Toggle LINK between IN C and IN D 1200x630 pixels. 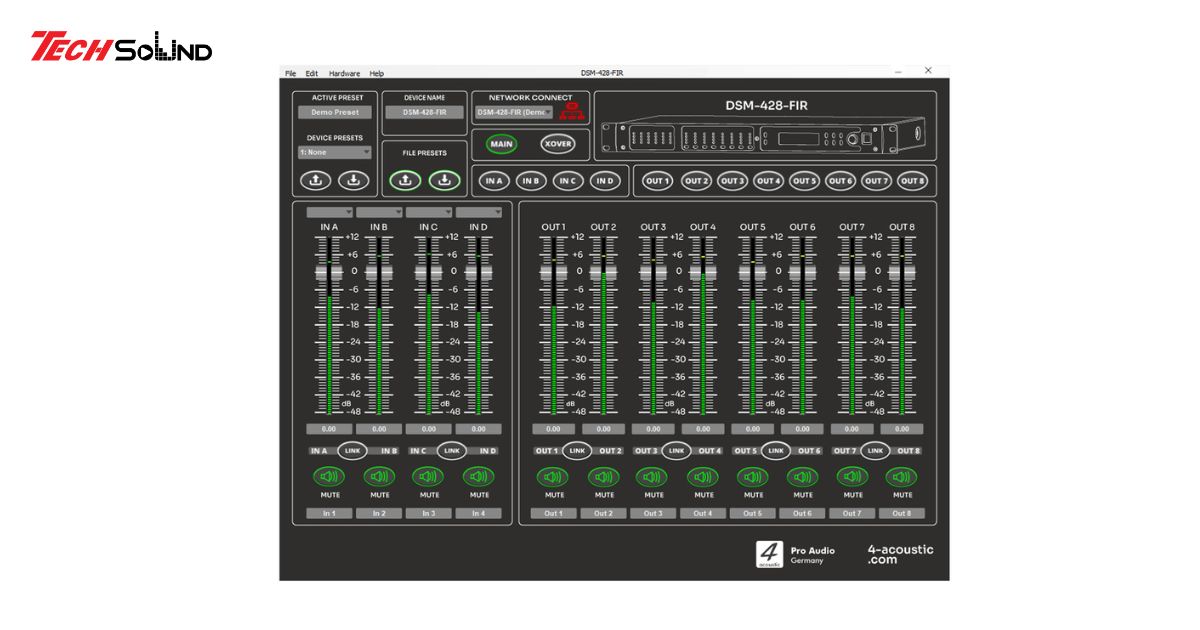pyautogui.click(x=452, y=450)
